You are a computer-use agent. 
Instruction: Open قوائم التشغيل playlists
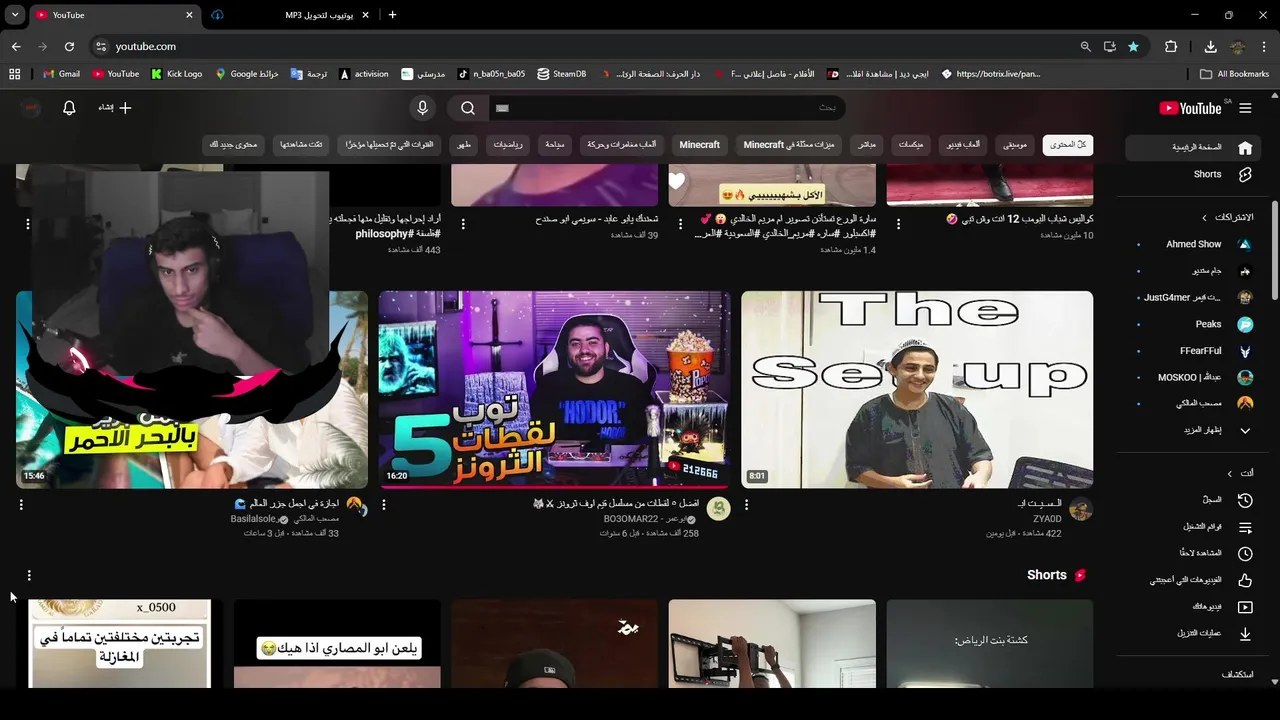(x=1195, y=526)
